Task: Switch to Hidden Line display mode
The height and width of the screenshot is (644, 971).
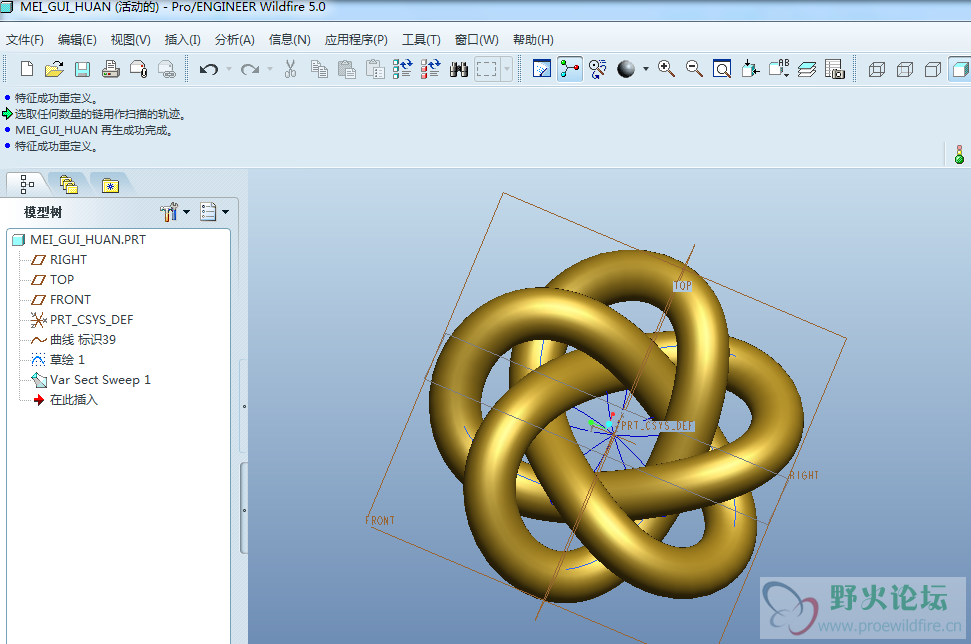Action: 905,69
